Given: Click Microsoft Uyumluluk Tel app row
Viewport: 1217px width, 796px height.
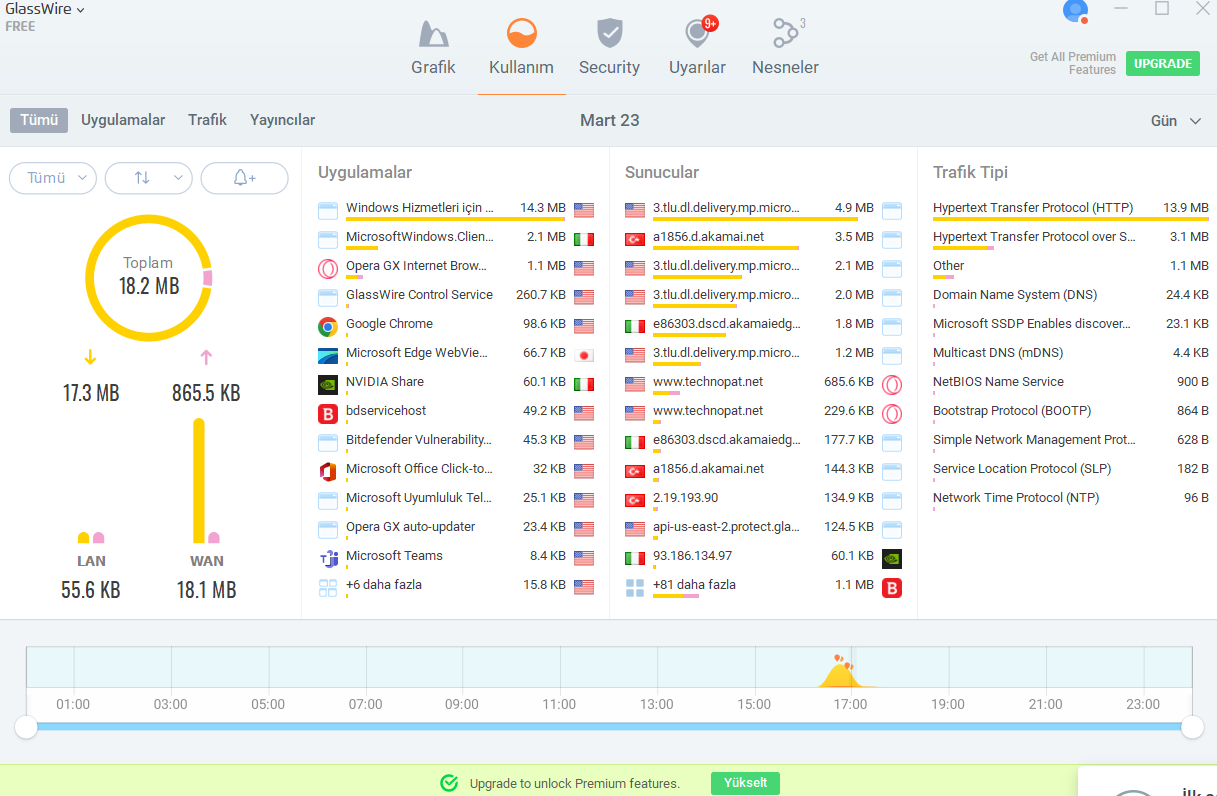Looking at the screenshot, I should [x=455, y=499].
